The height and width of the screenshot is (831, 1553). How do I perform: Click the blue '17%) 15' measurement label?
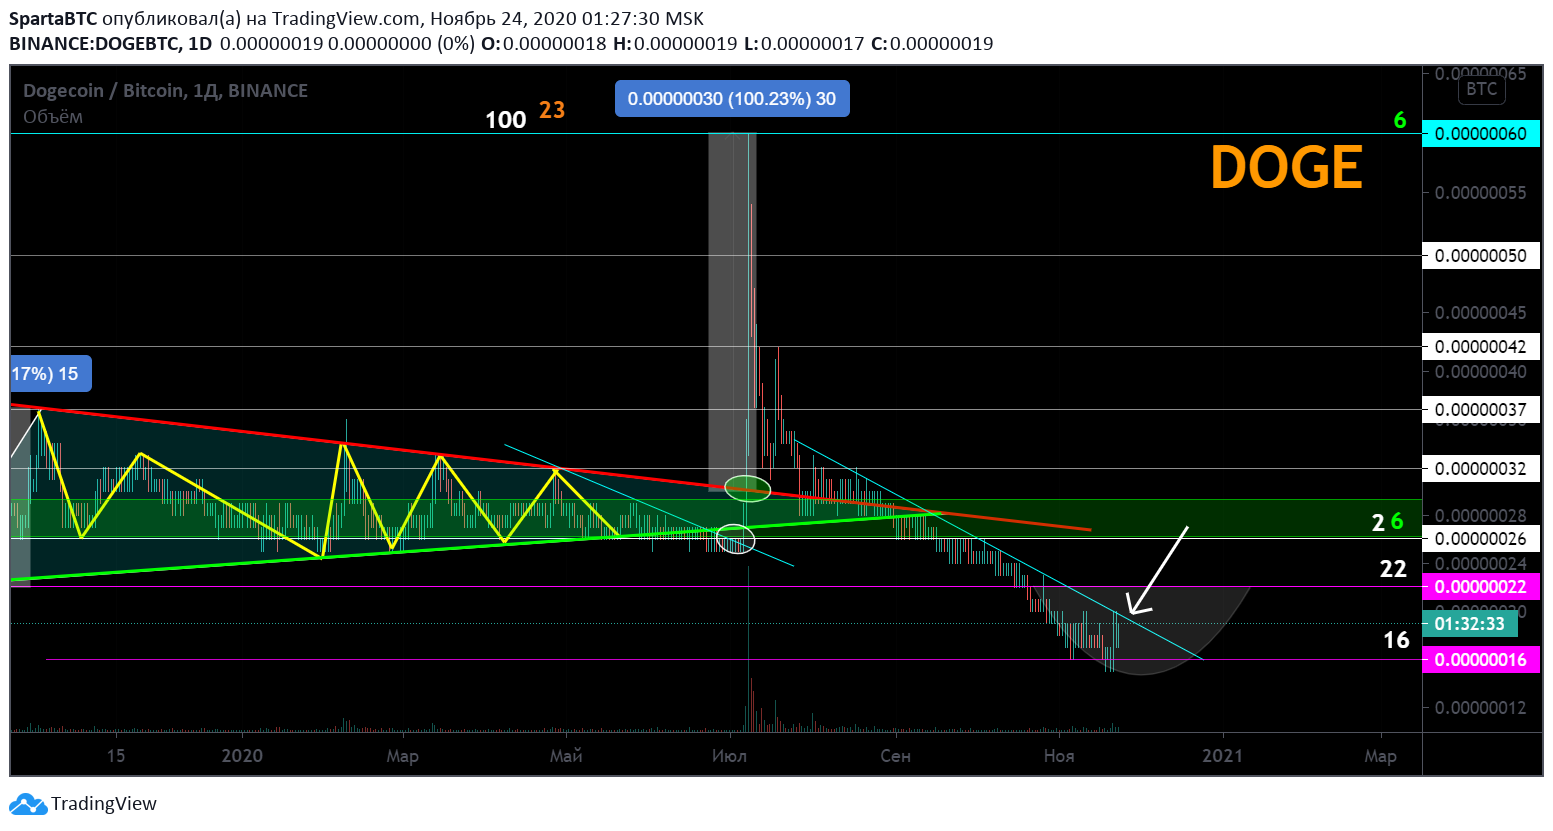click(x=51, y=374)
